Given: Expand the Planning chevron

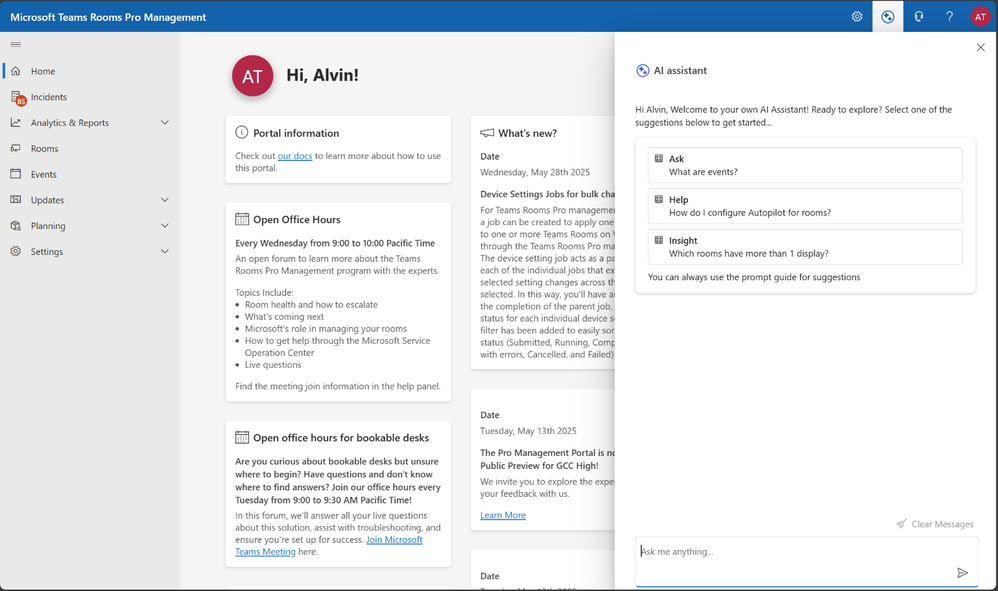Looking at the screenshot, I should pyautogui.click(x=165, y=225).
